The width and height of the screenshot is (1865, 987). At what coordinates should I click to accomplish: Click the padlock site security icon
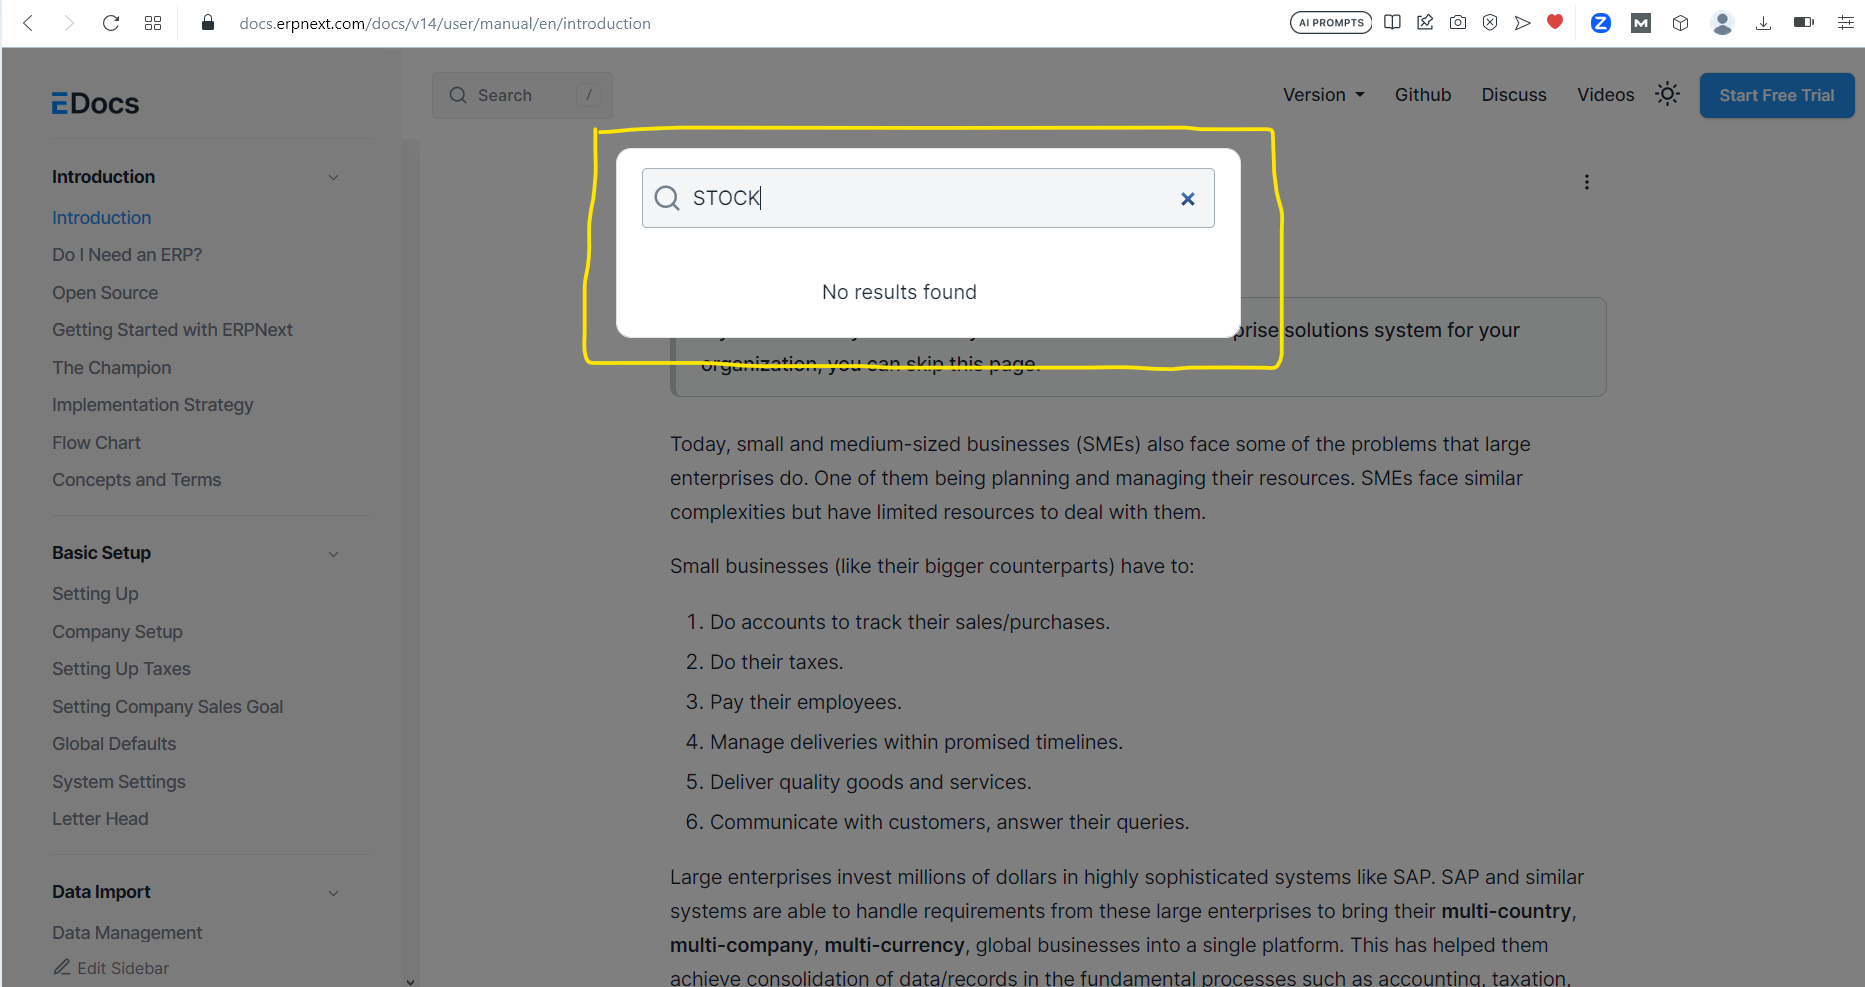(208, 22)
